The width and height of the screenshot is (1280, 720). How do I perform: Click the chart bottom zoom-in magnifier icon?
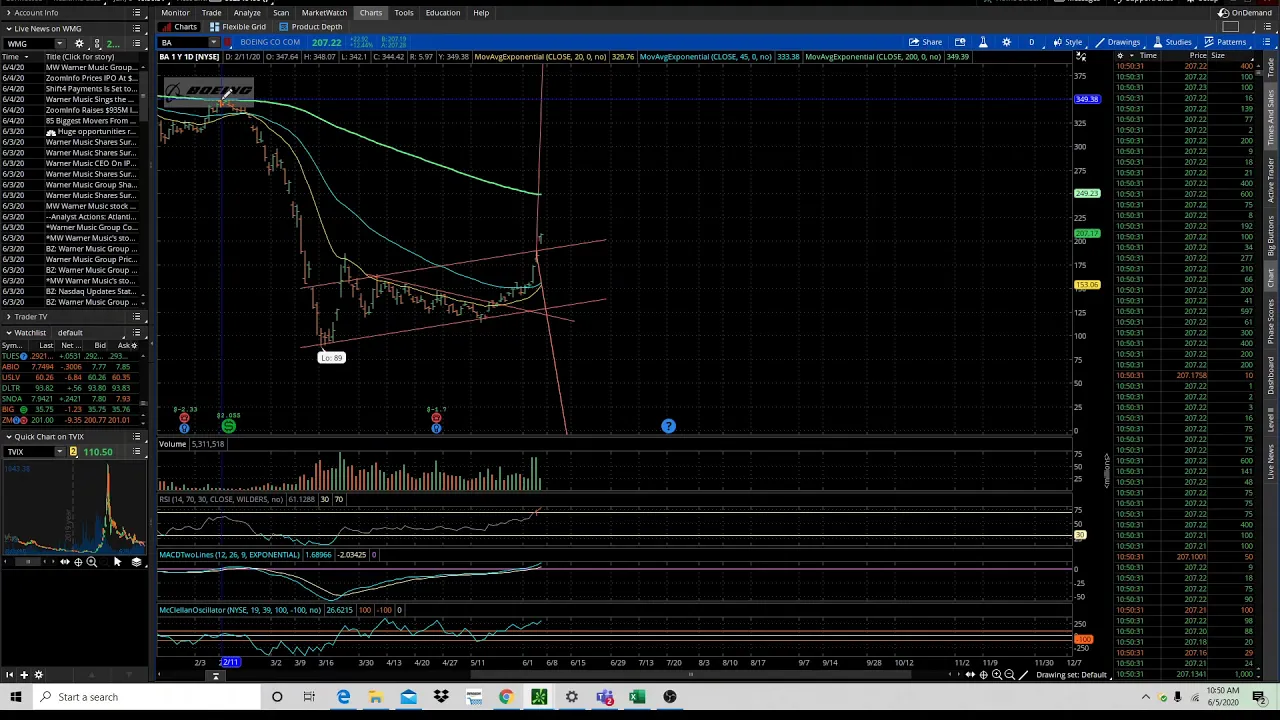pos(996,675)
